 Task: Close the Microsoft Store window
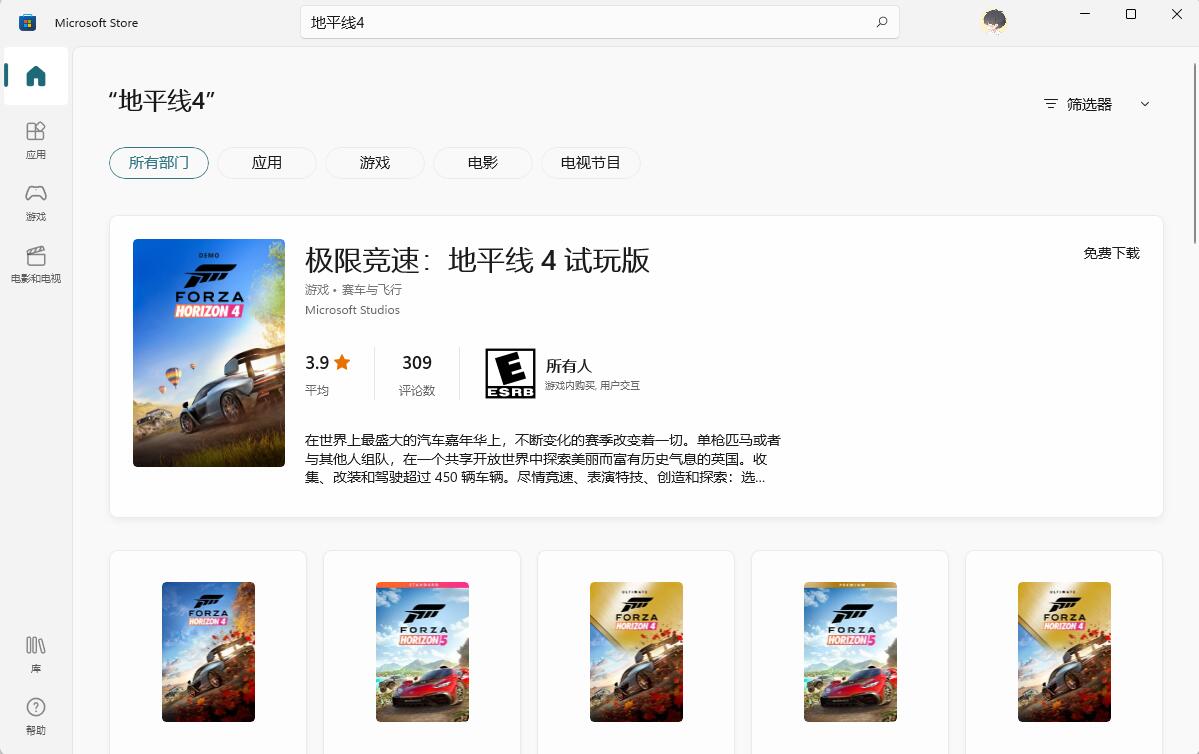click(x=1177, y=14)
